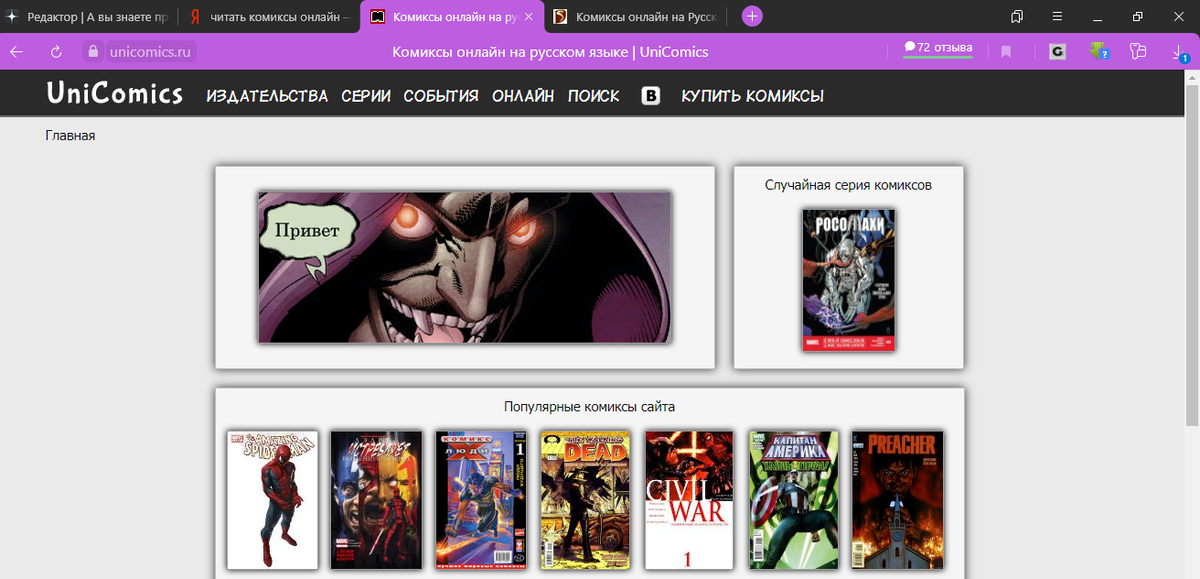Open the downloads arrow icon
This screenshot has height=579, width=1200.
[x=1180, y=52]
